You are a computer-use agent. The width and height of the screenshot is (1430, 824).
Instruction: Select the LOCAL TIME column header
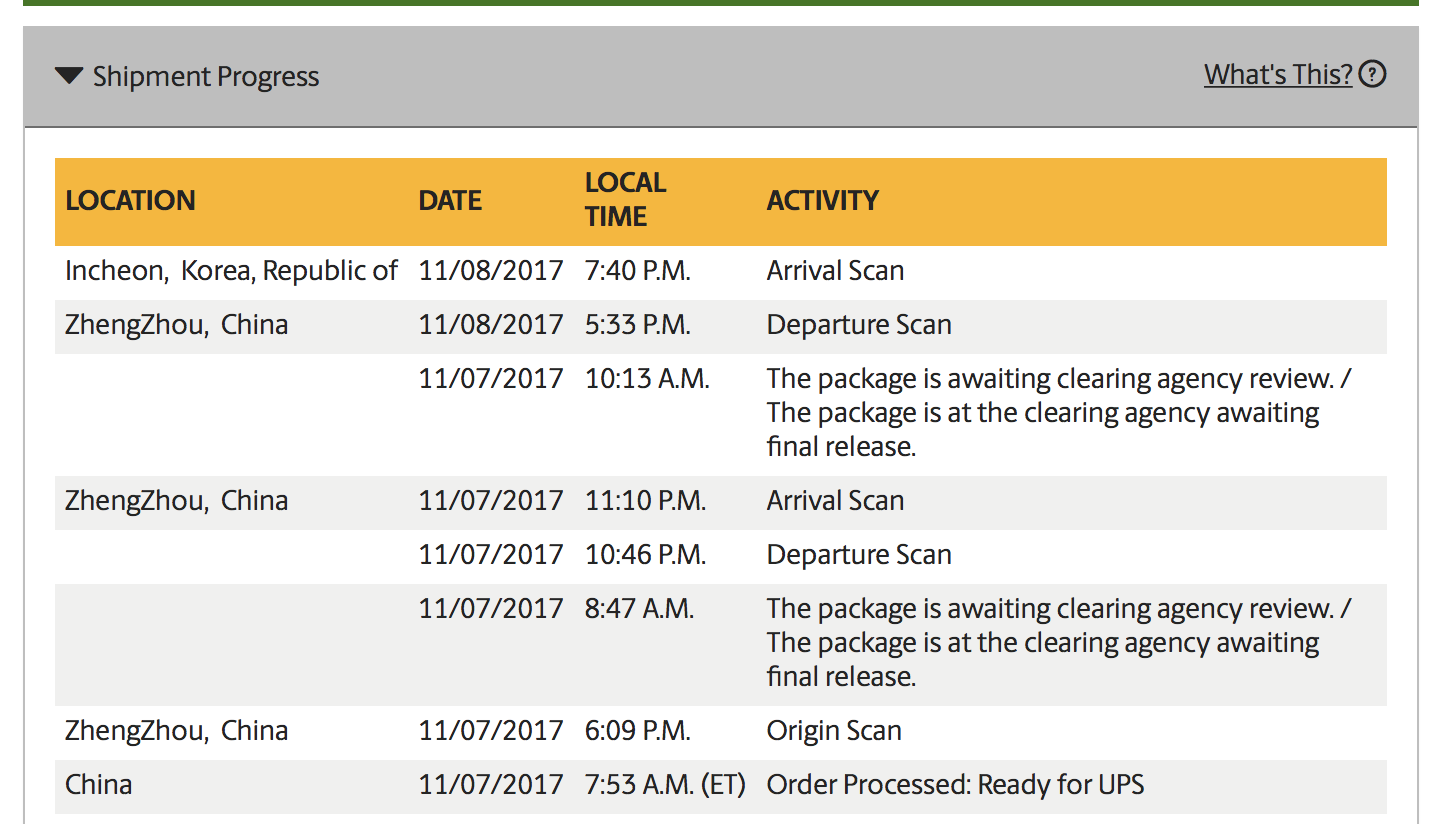(626, 200)
